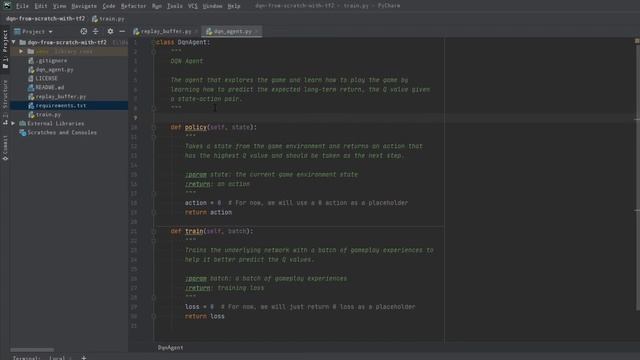Click the editor vertical scrollbar

pyautogui.click(x=637, y=176)
